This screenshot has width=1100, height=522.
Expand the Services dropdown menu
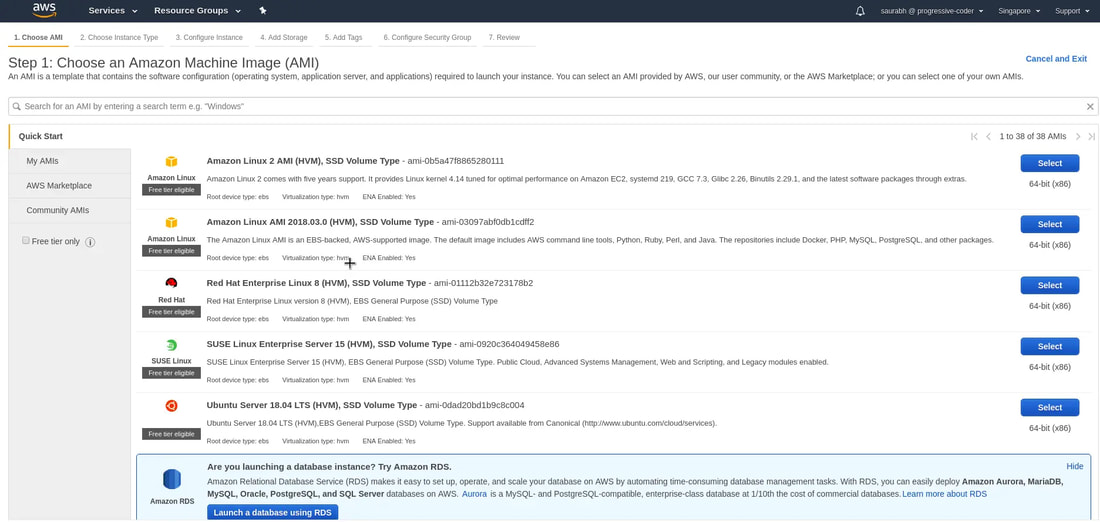(x=112, y=11)
